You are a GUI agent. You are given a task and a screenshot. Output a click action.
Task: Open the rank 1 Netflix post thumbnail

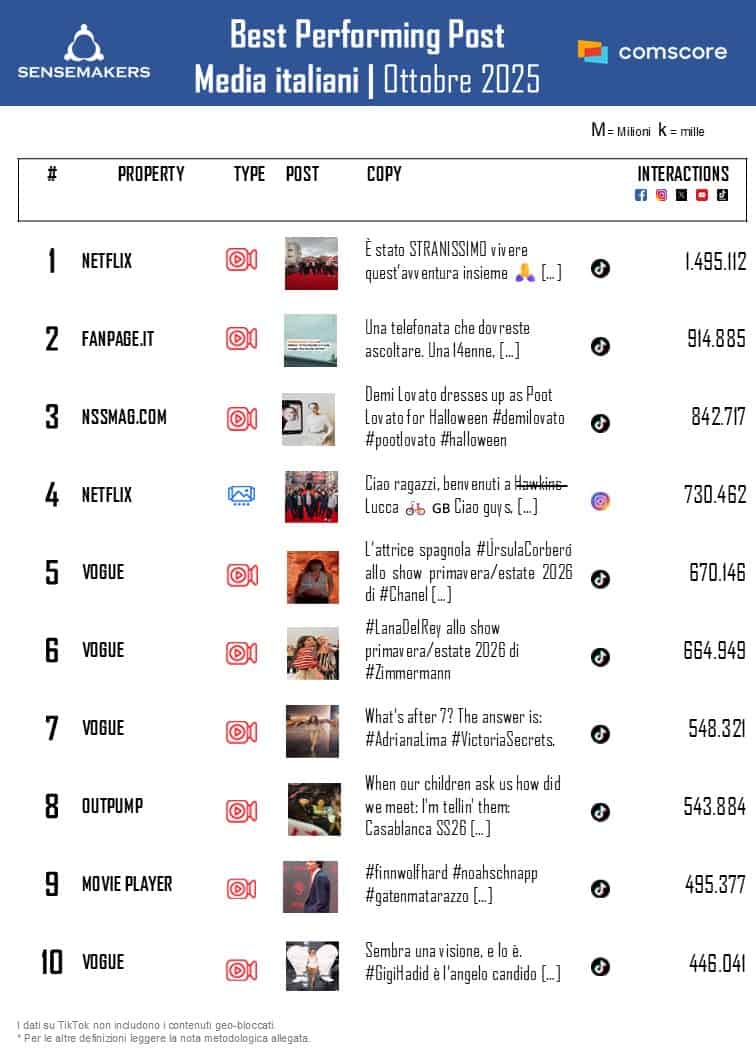pyautogui.click(x=311, y=263)
